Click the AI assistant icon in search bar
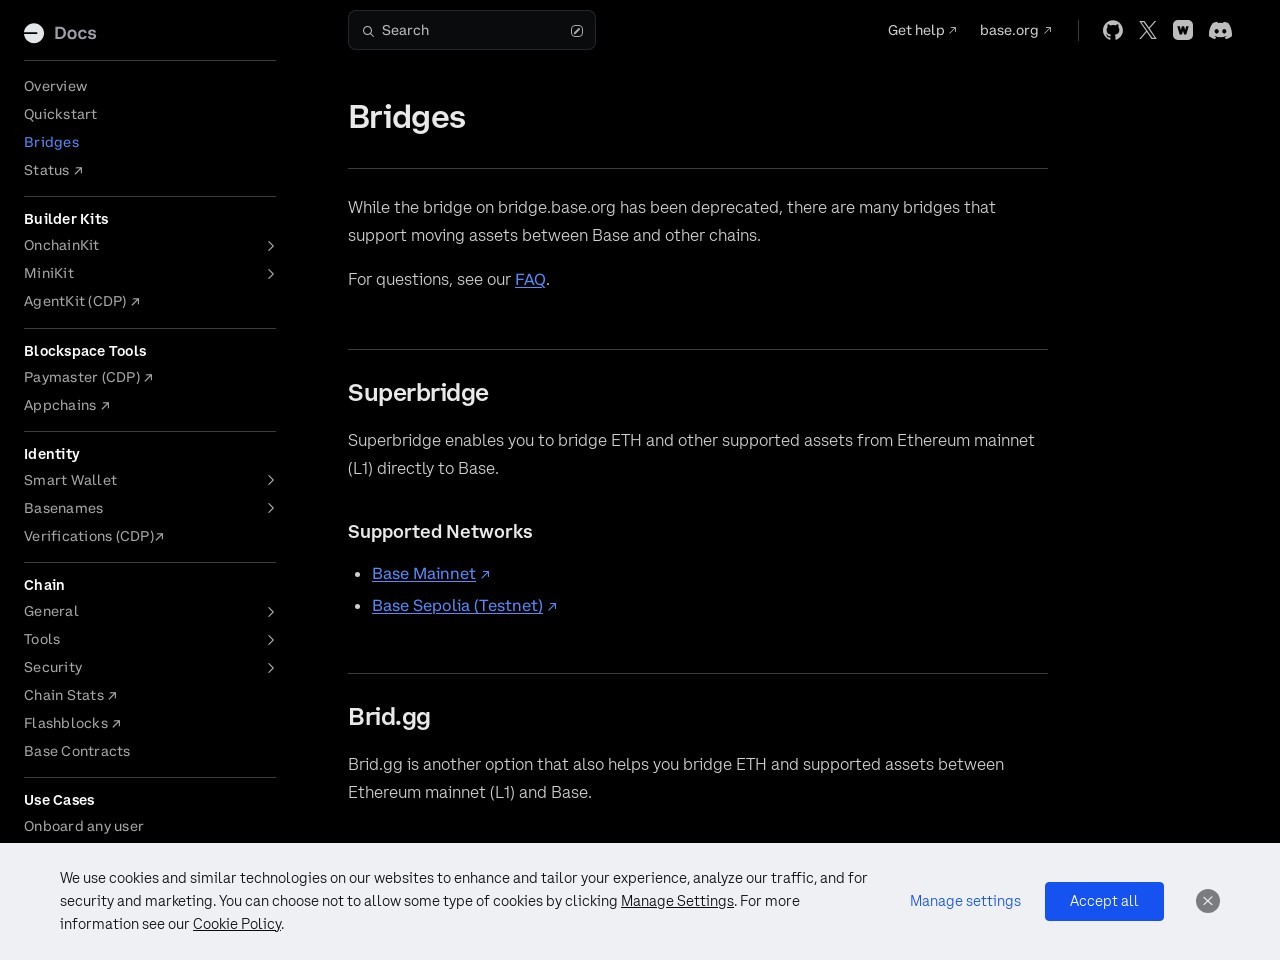The image size is (1280, 960). tap(577, 31)
